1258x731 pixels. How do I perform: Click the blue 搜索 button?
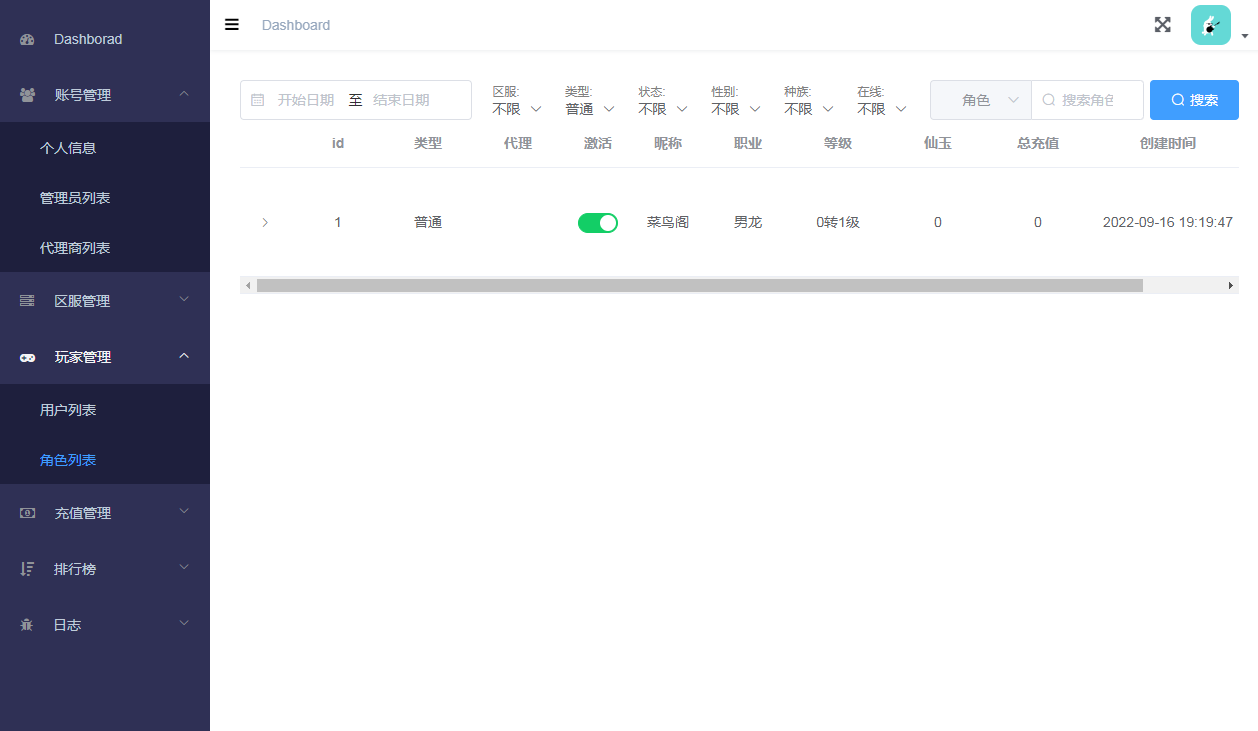(x=1194, y=100)
